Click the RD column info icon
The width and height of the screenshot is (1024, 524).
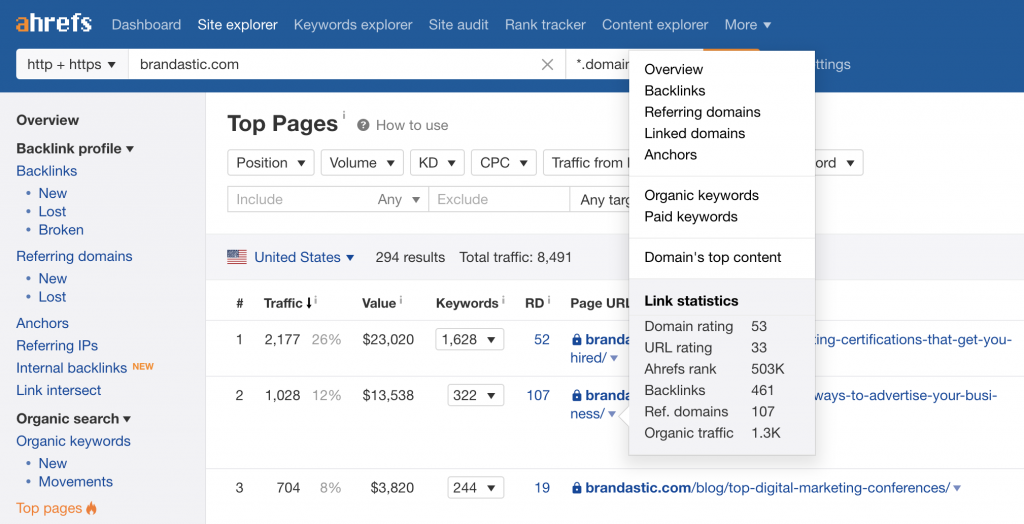click(x=549, y=300)
